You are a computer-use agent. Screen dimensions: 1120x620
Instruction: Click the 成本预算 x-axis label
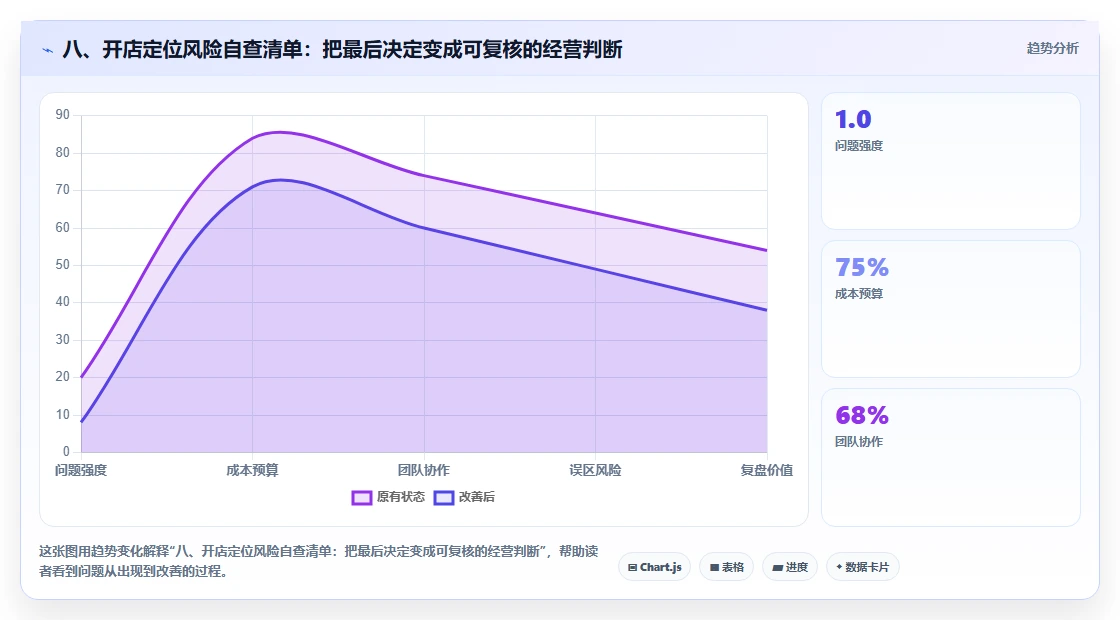click(x=252, y=470)
